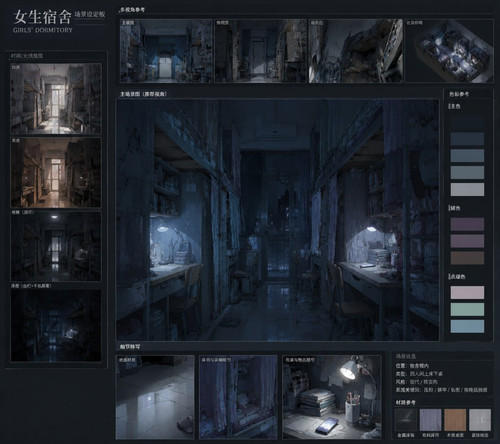500x444 pixels.
Task: Click the GIRLS' DORMITORY subtitle
Action: [43, 30]
